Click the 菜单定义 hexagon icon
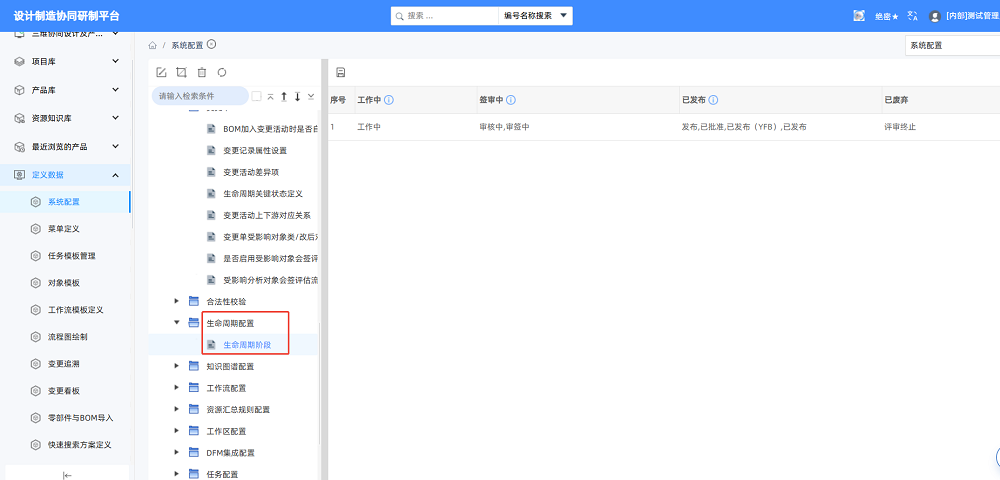This screenshot has height=480, width=1000. (36, 229)
